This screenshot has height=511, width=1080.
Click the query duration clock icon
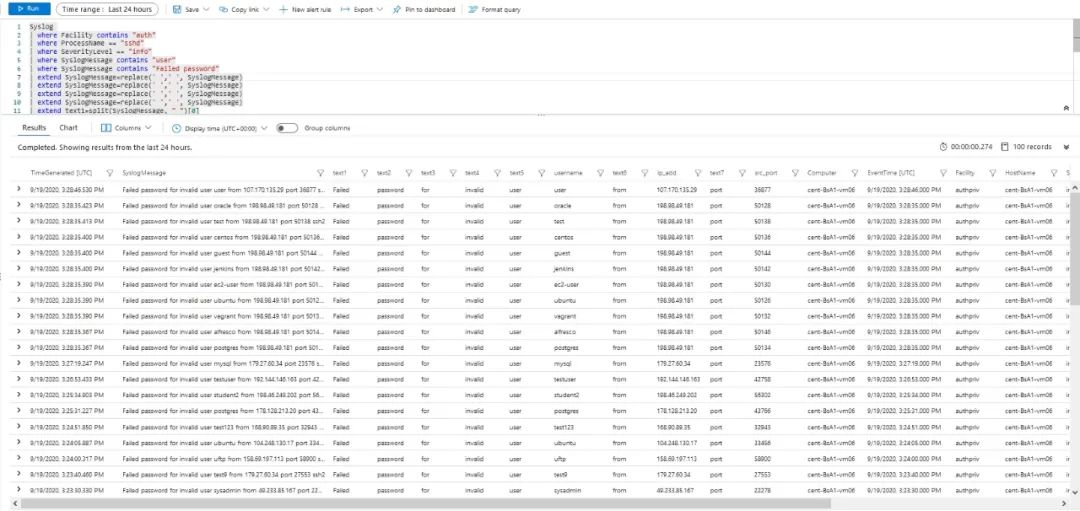point(944,147)
